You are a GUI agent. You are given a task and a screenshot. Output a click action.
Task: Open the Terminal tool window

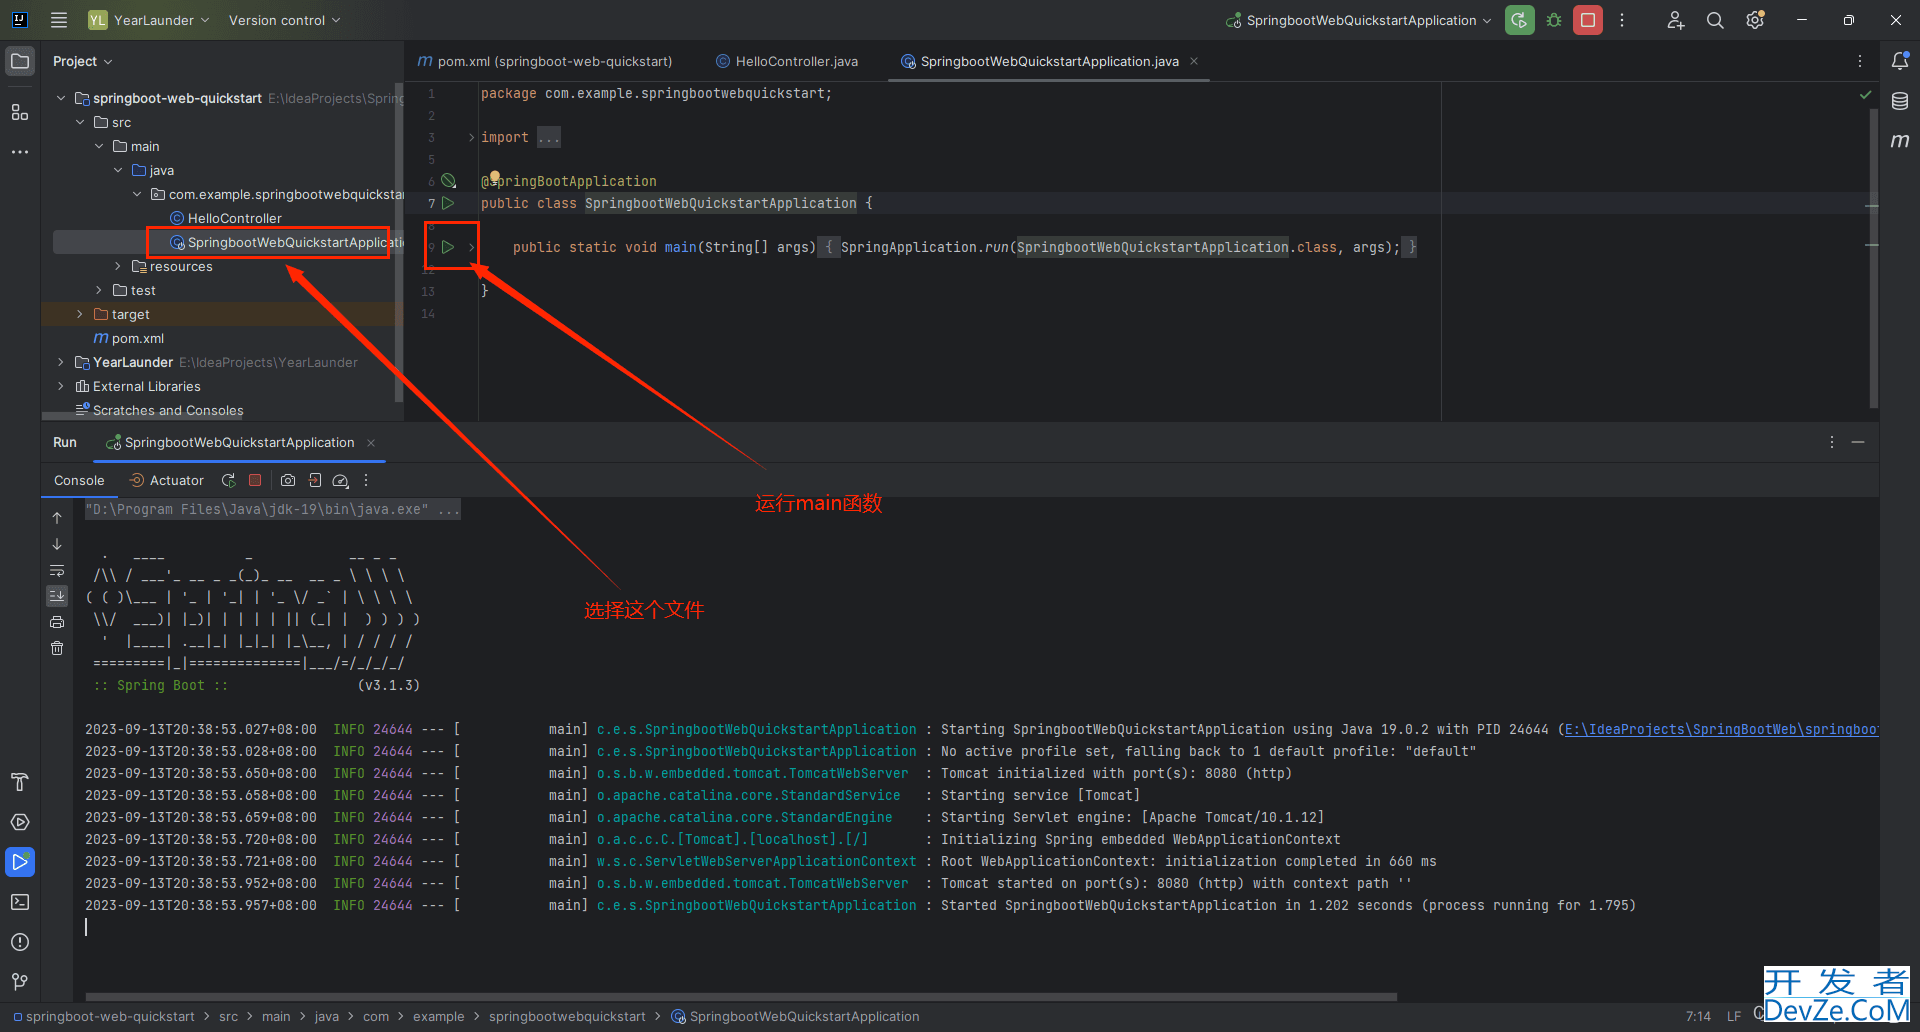coord(20,902)
